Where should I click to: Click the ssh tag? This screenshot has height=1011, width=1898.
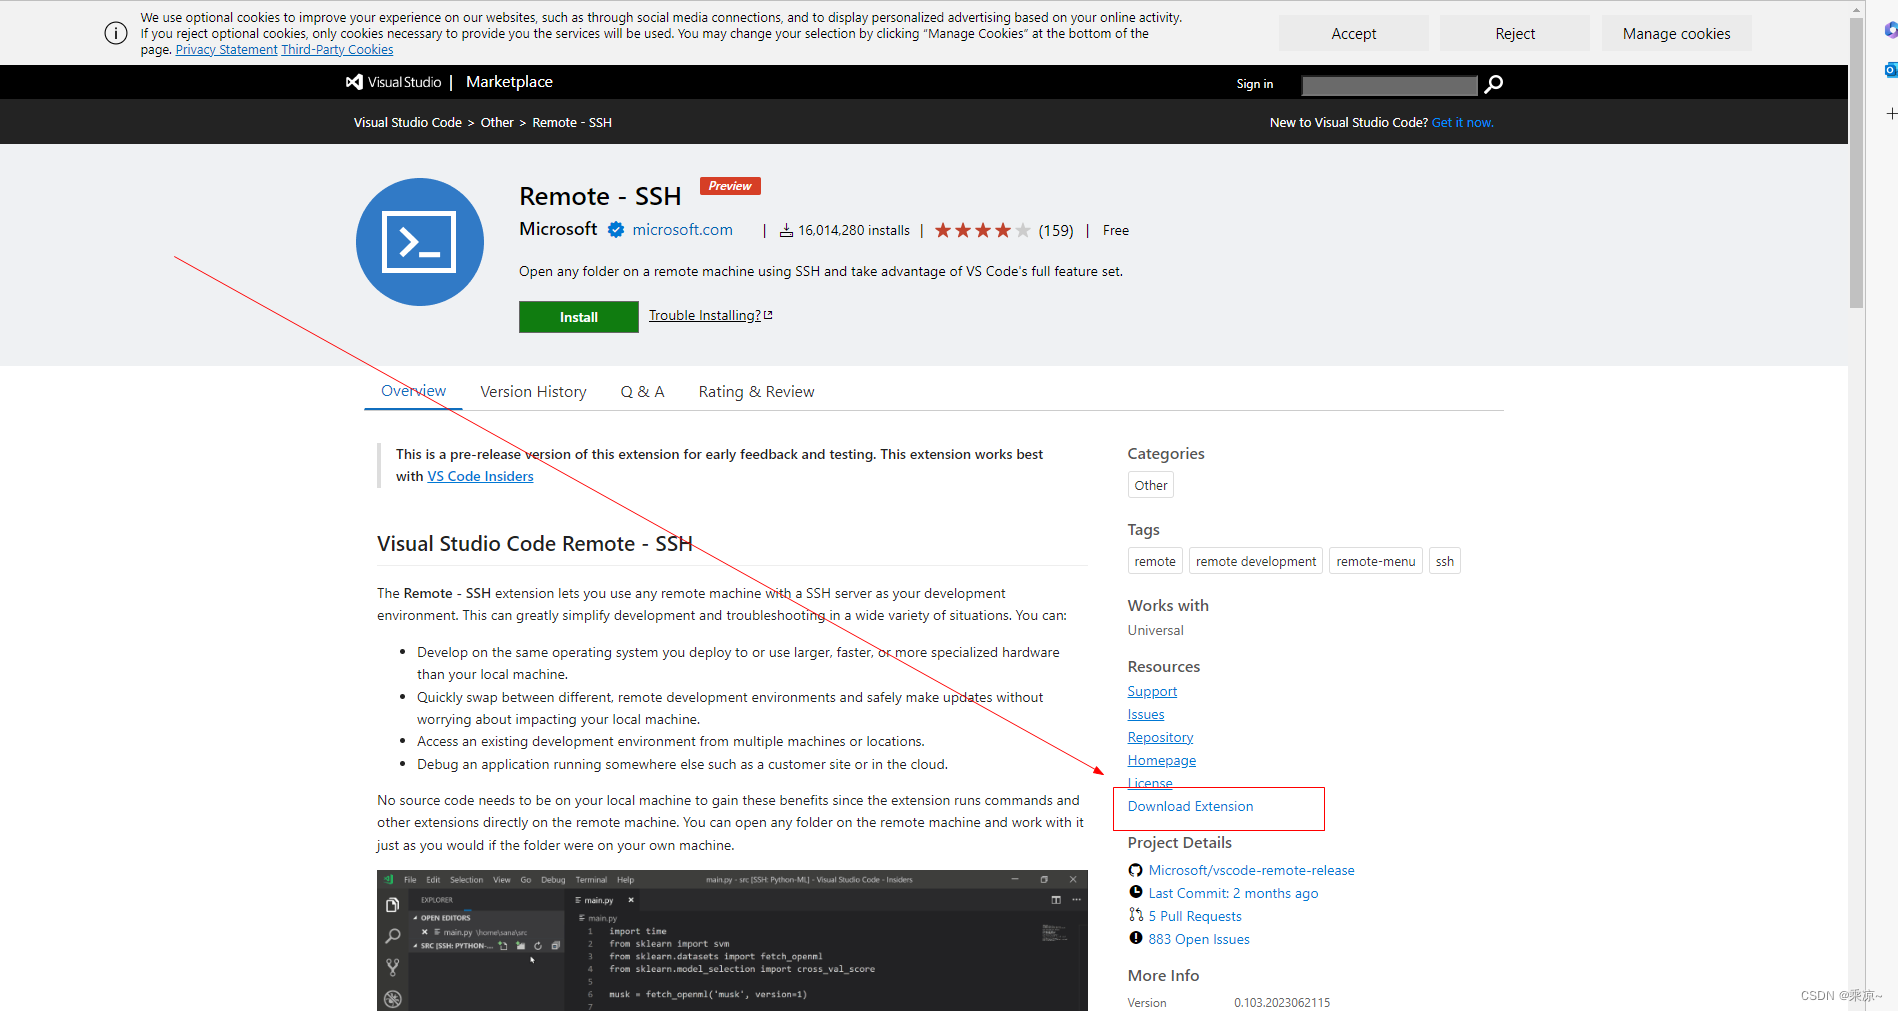(1445, 561)
